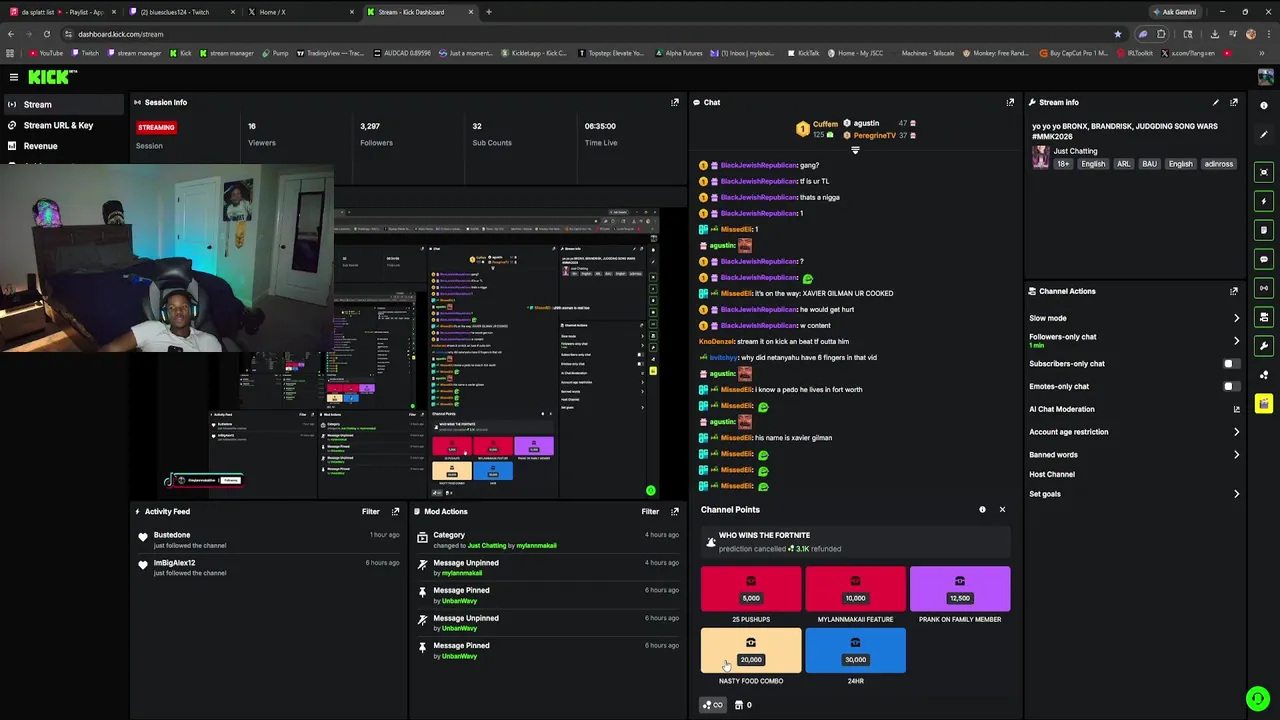Select Stream in left navigation
Viewport: 1280px width, 720px height.
click(x=62, y=104)
